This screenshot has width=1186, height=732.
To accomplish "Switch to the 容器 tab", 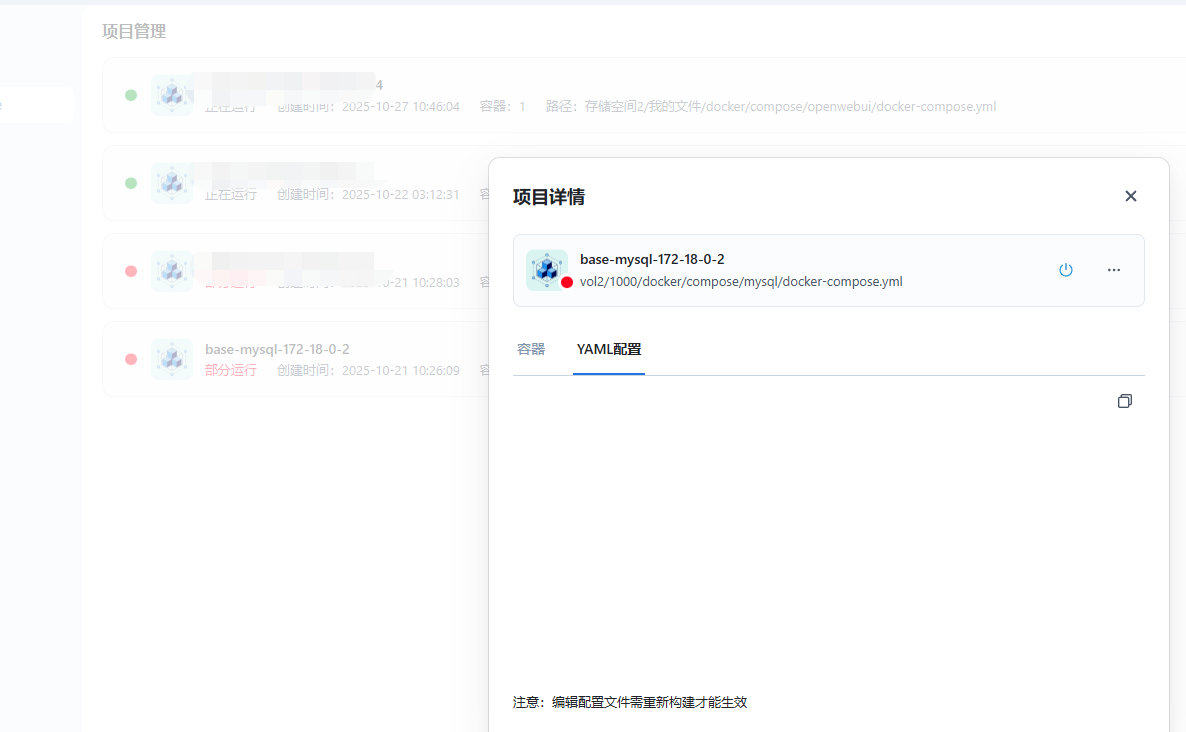I will pyautogui.click(x=531, y=349).
